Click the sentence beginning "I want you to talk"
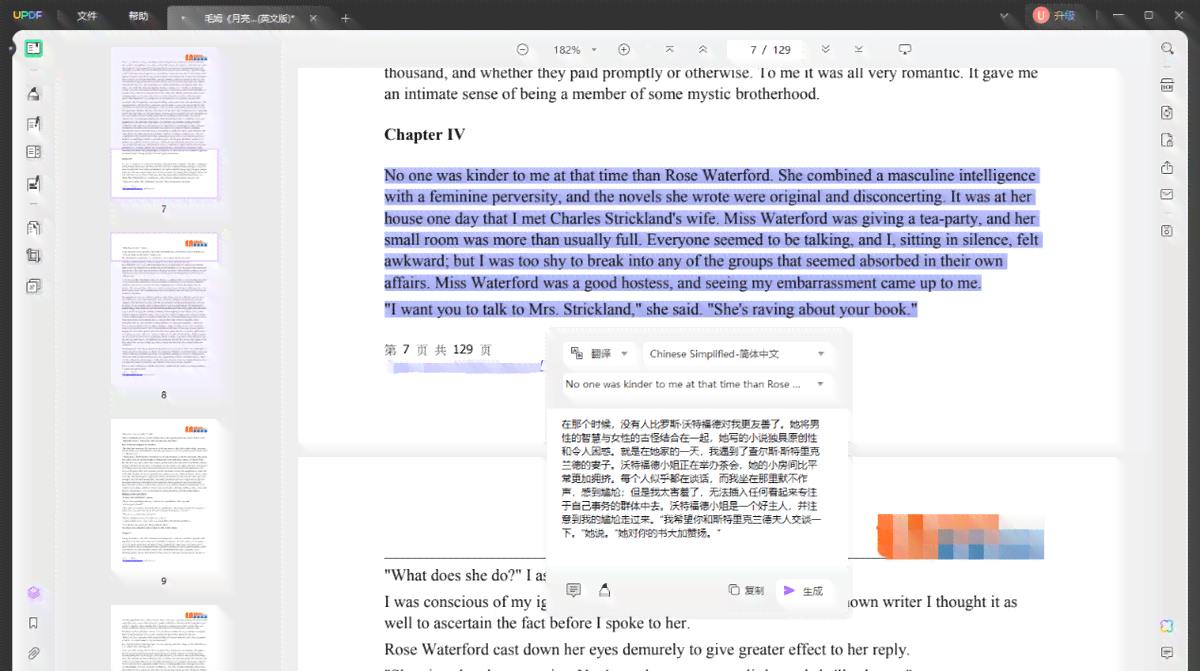 point(651,309)
